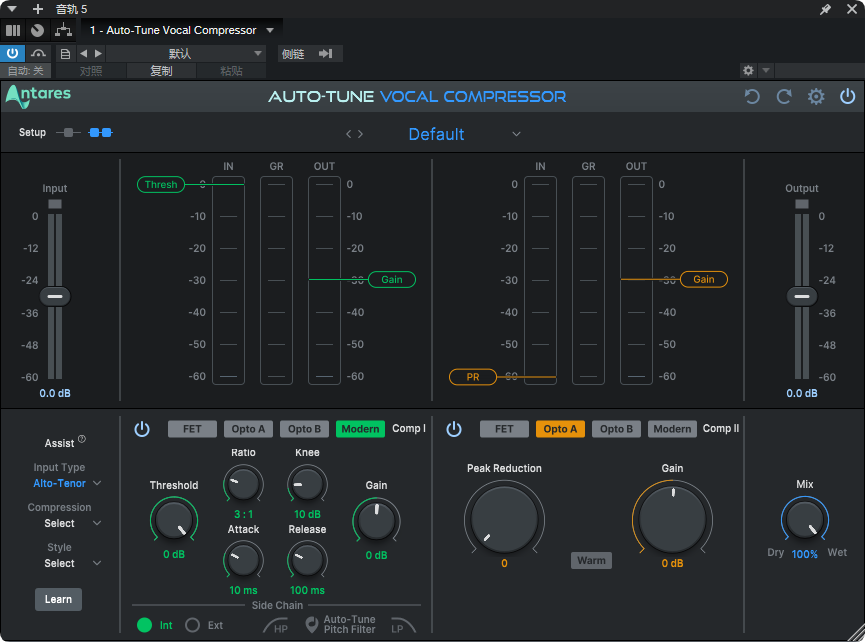The height and width of the screenshot is (642, 865).
Task: Open the Compression Select dropdown
Action: [x=72, y=523]
